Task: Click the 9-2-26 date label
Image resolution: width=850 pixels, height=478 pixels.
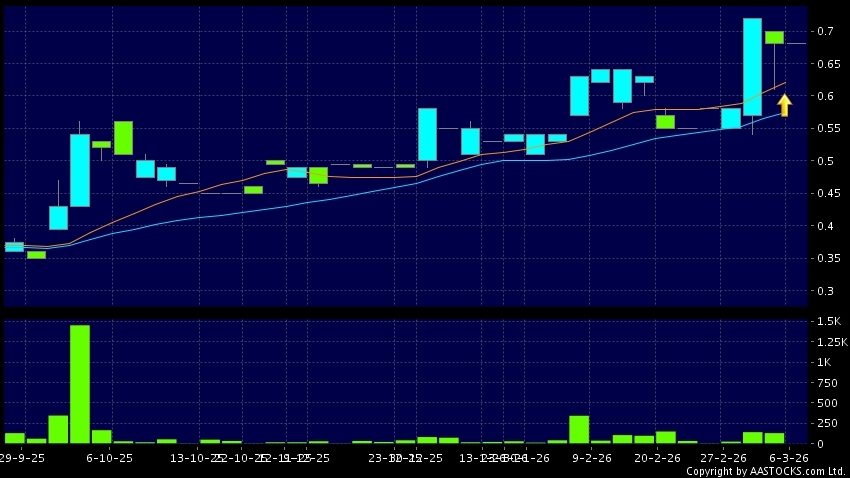Action: 591,457
